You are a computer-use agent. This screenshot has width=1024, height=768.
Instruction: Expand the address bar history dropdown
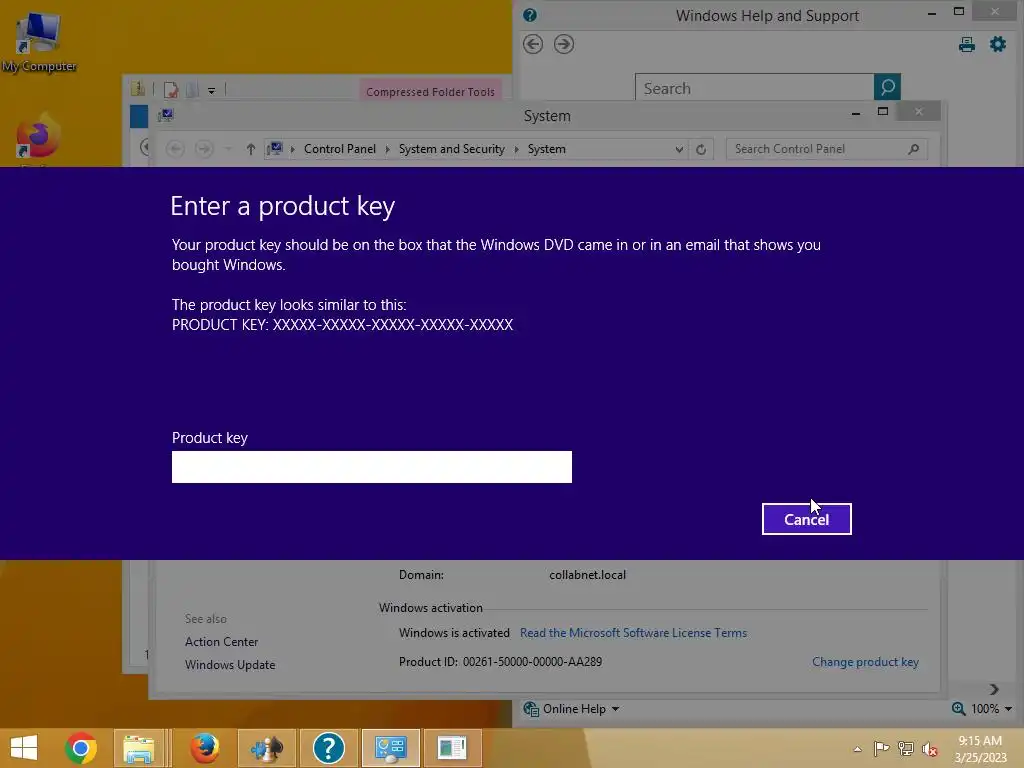click(679, 150)
